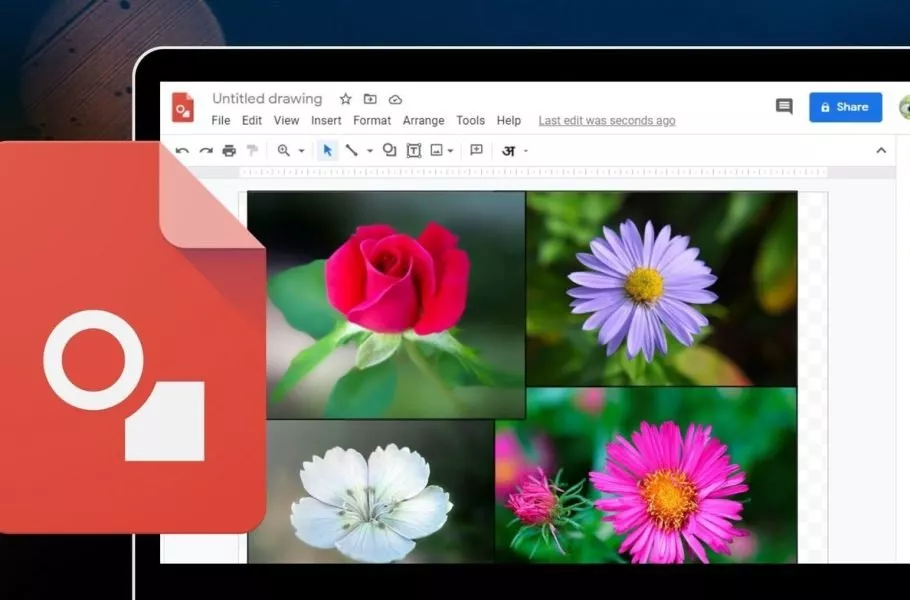Image resolution: width=910 pixels, height=600 pixels.
Task: Open the Help menu
Action: (508, 120)
